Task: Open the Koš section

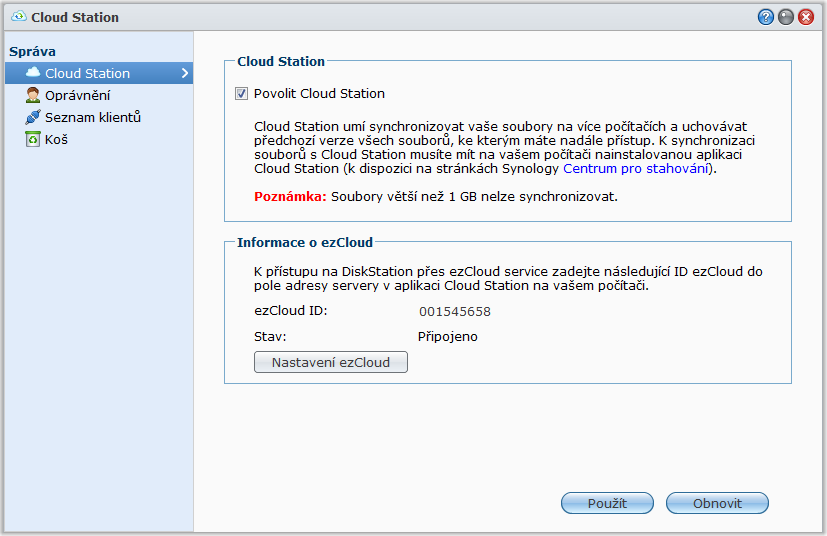Action: pos(56,139)
